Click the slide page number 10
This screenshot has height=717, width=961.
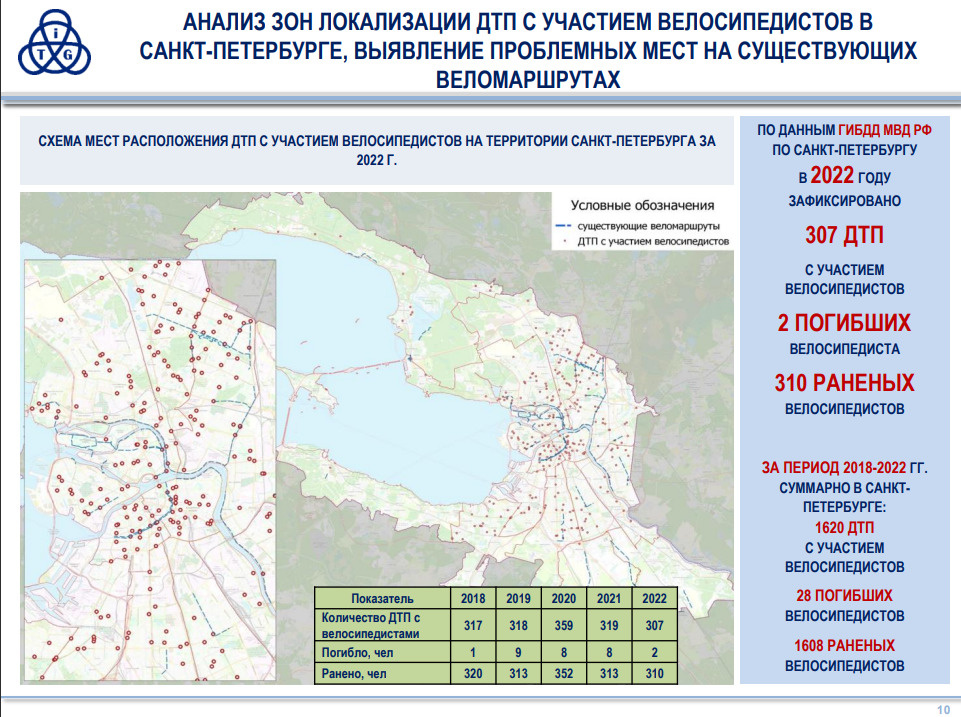tap(942, 709)
